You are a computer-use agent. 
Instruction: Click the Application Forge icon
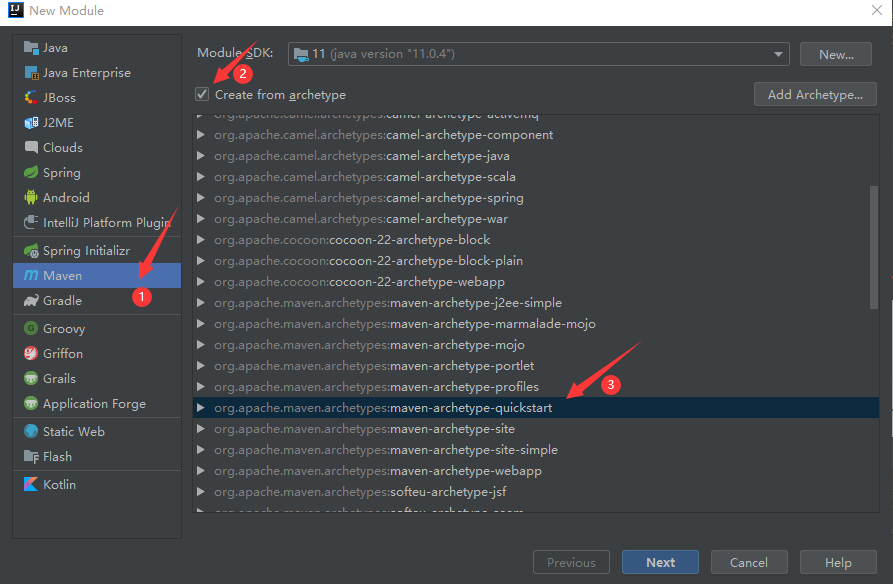tap(31, 403)
